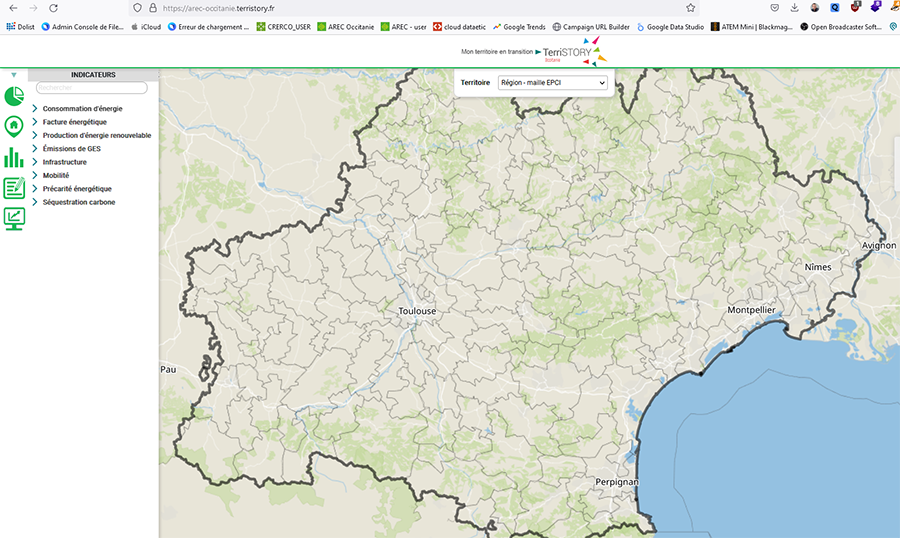Reload the page with the refresh icon
900x538 pixels.
pos(53,8)
